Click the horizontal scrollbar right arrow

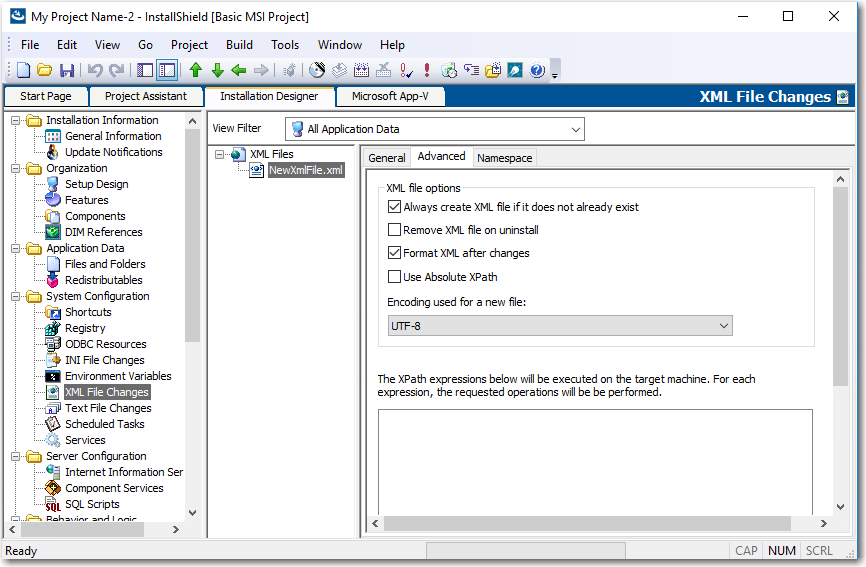pyautogui.click(x=823, y=524)
